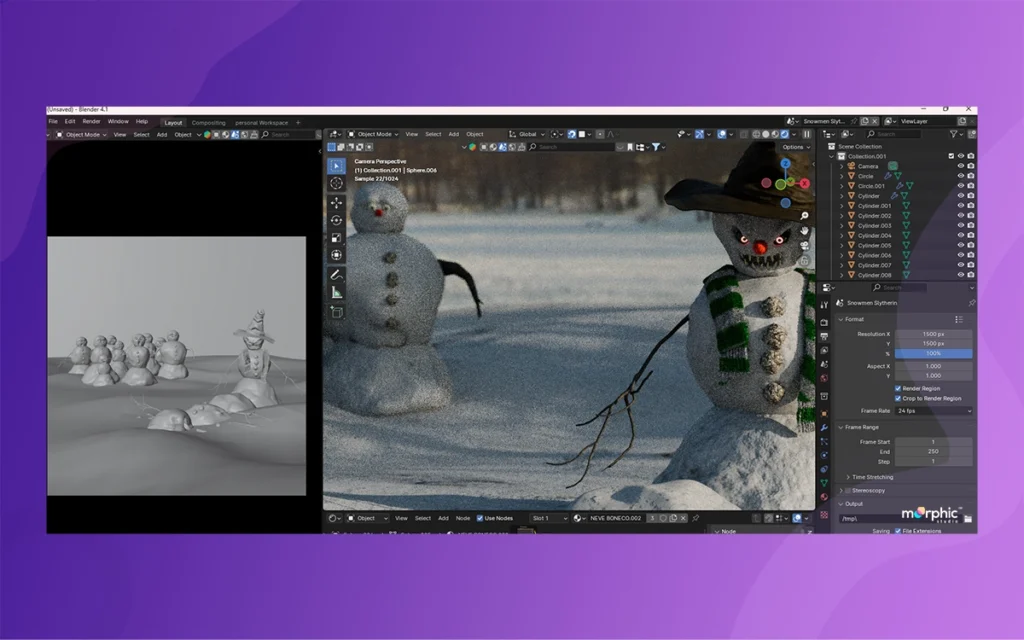The height and width of the screenshot is (640, 1024).
Task: Toggle the Use Nodes checkbox
Action: point(480,518)
